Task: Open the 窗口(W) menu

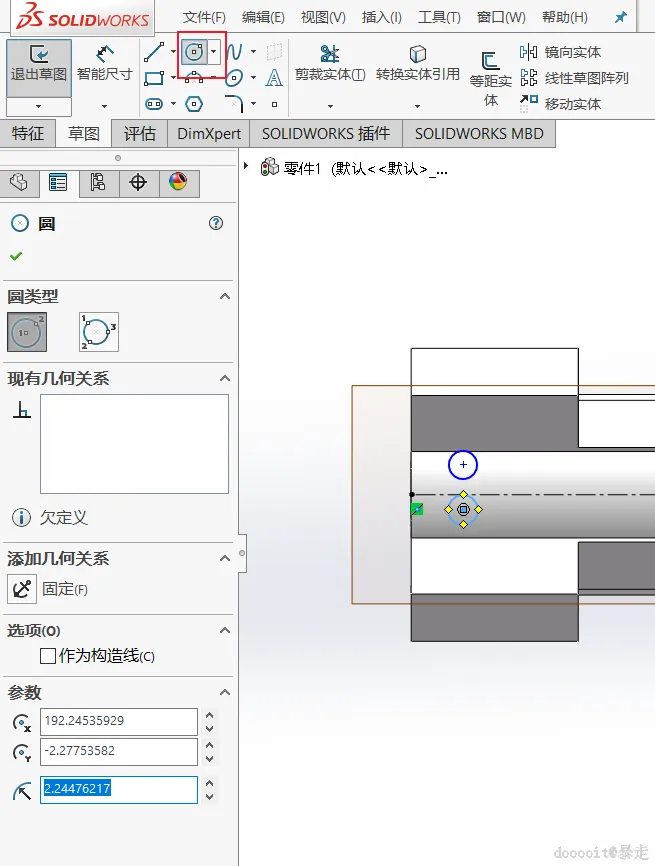Action: 501,17
